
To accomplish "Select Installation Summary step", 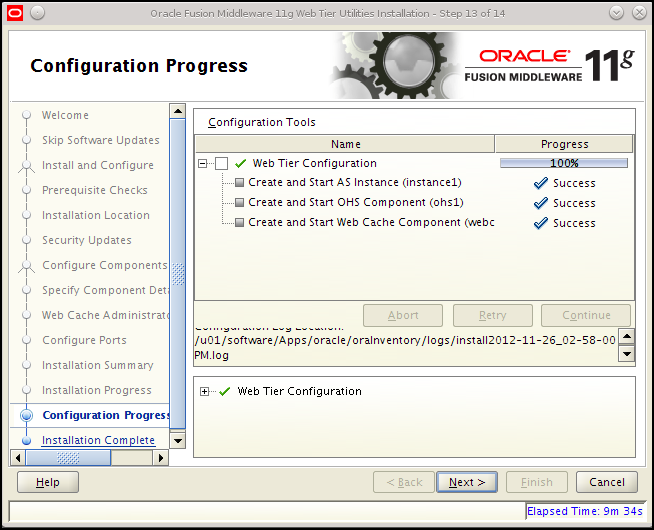I will [98, 365].
